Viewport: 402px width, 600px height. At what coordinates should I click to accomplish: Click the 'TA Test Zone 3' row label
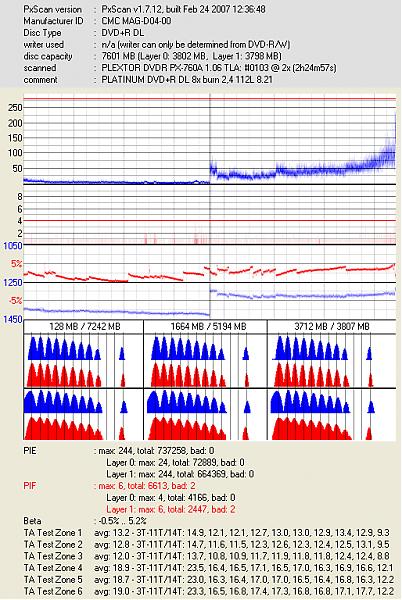pyautogui.click(x=53, y=556)
